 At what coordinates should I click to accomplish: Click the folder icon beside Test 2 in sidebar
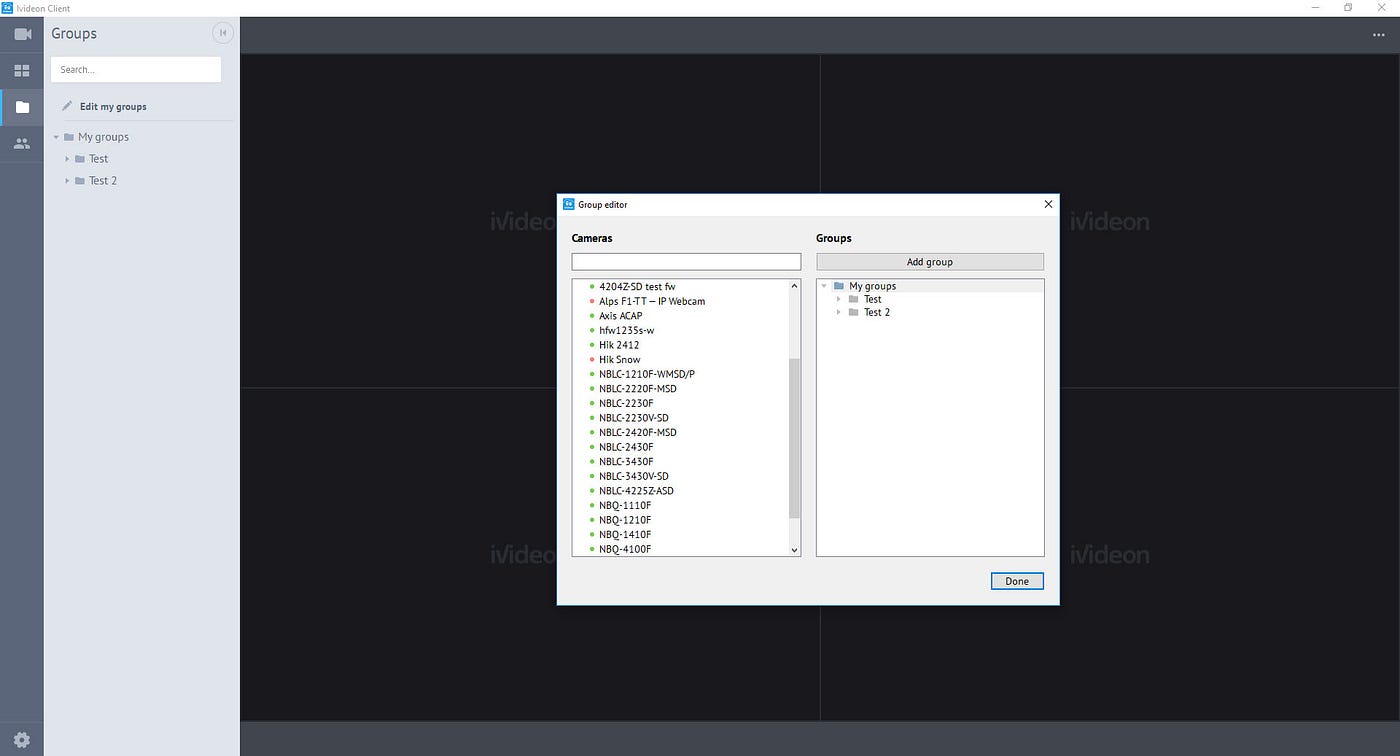(80, 181)
